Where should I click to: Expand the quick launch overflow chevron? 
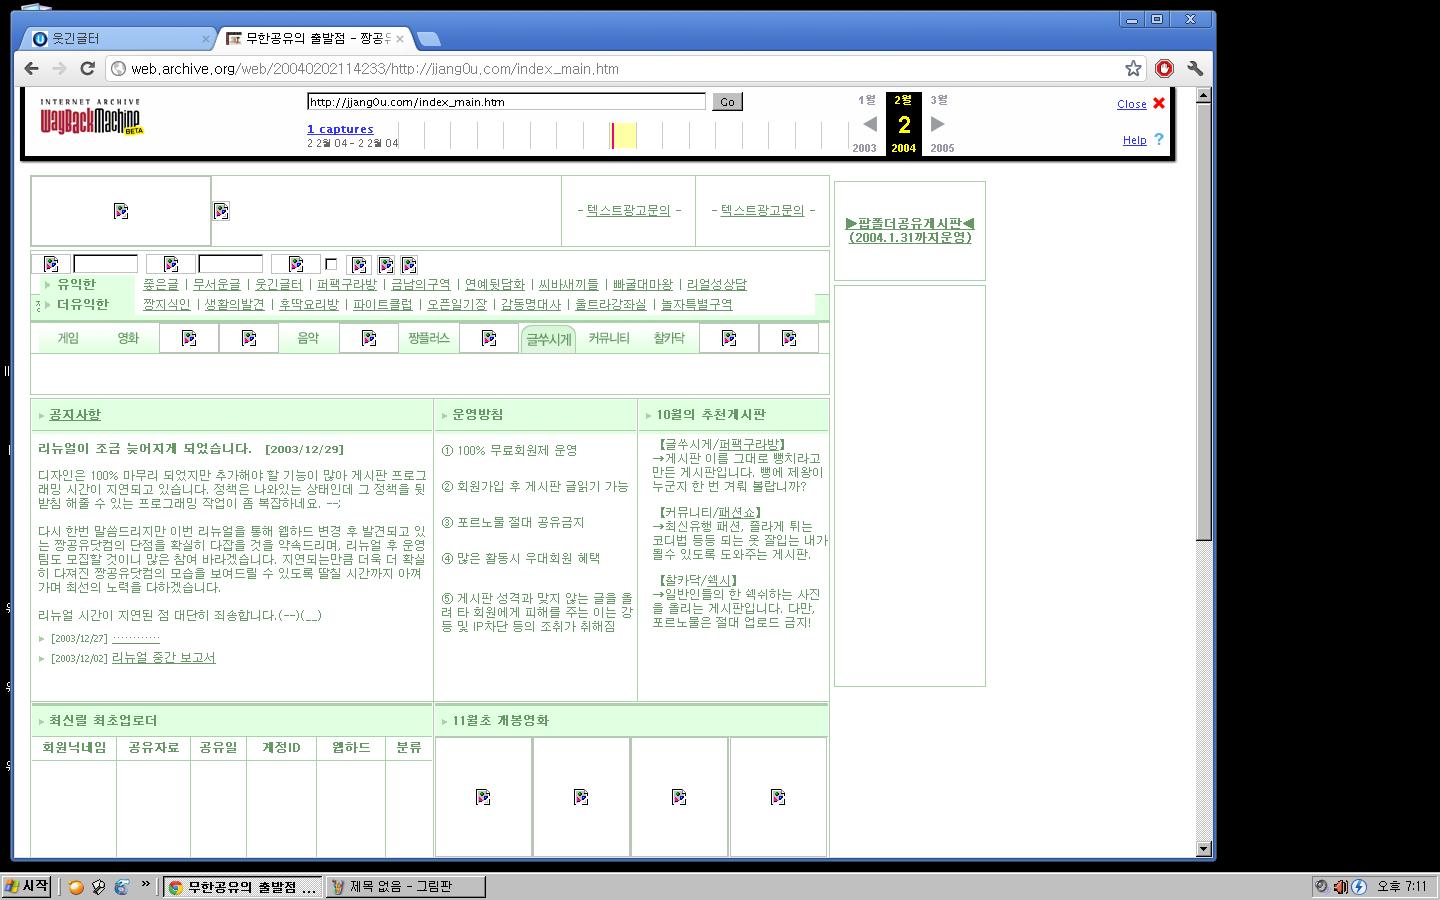pyautogui.click(x=146, y=884)
